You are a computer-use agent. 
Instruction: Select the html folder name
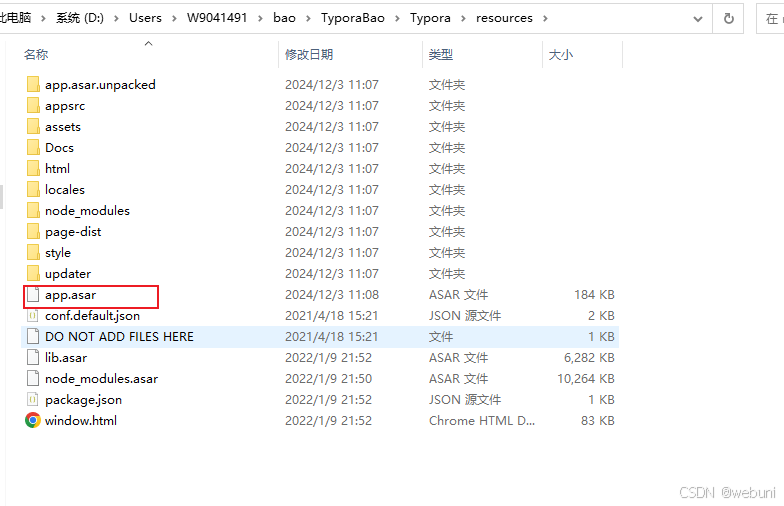[57, 168]
